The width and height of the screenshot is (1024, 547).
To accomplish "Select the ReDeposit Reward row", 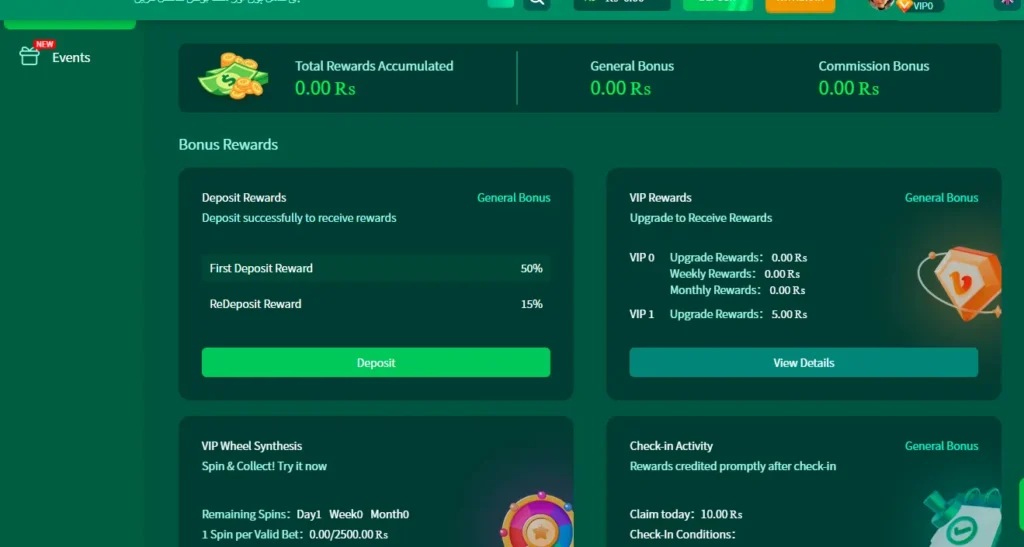I will pyautogui.click(x=376, y=304).
